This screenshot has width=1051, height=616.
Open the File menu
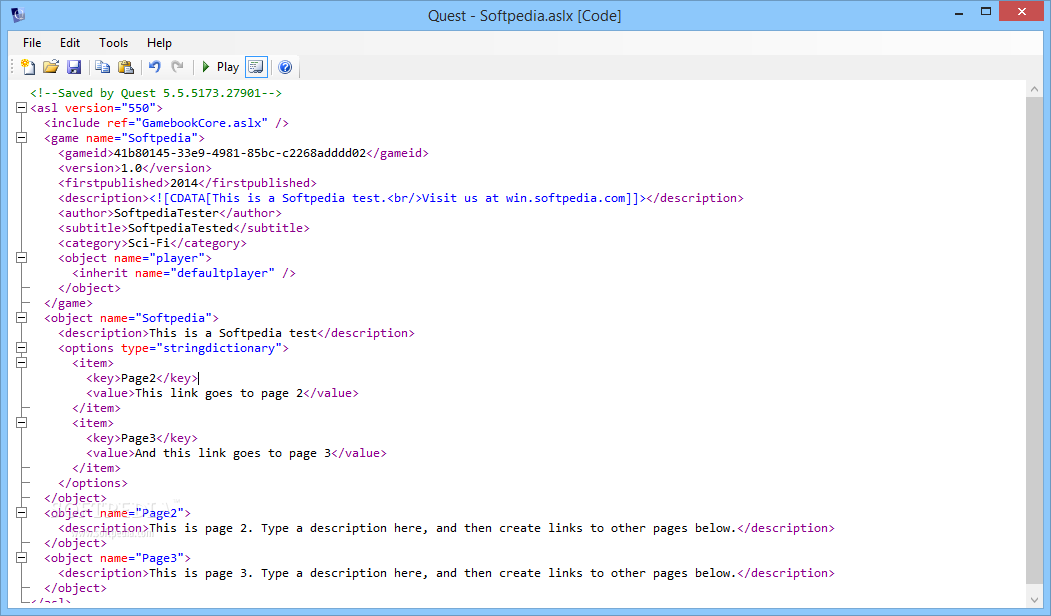(x=32, y=43)
